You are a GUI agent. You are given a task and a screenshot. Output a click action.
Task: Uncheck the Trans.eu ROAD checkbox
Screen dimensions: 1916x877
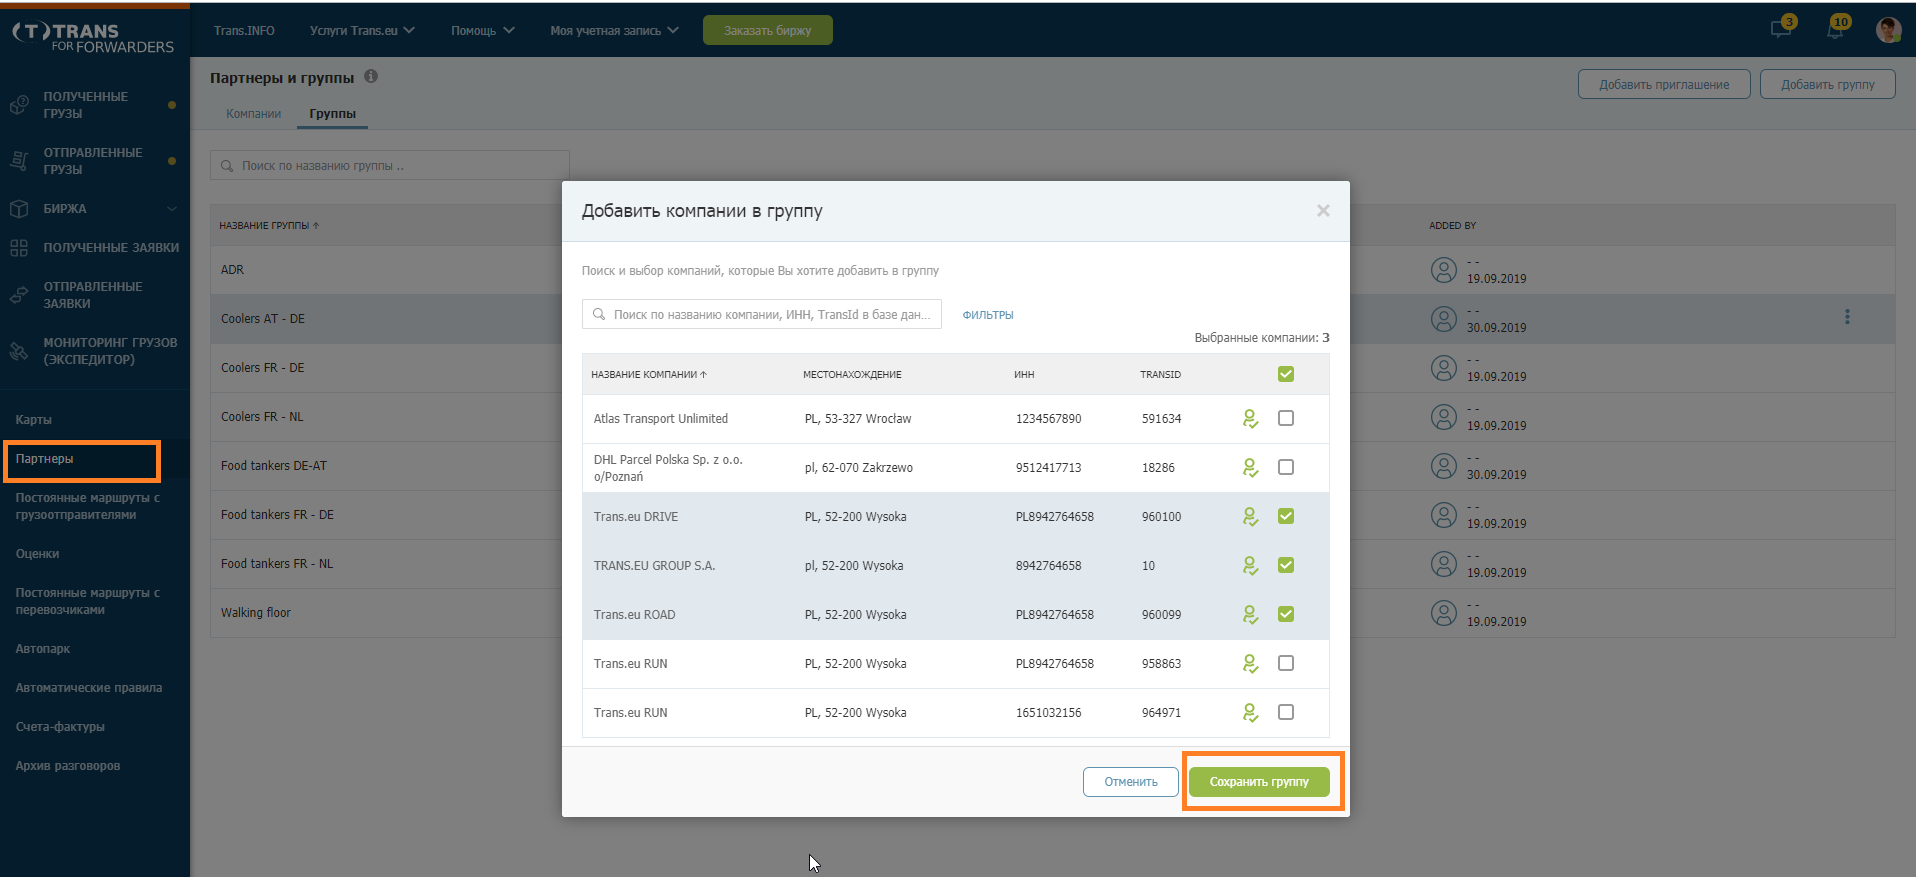pyautogui.click(x=1286, y=614)
